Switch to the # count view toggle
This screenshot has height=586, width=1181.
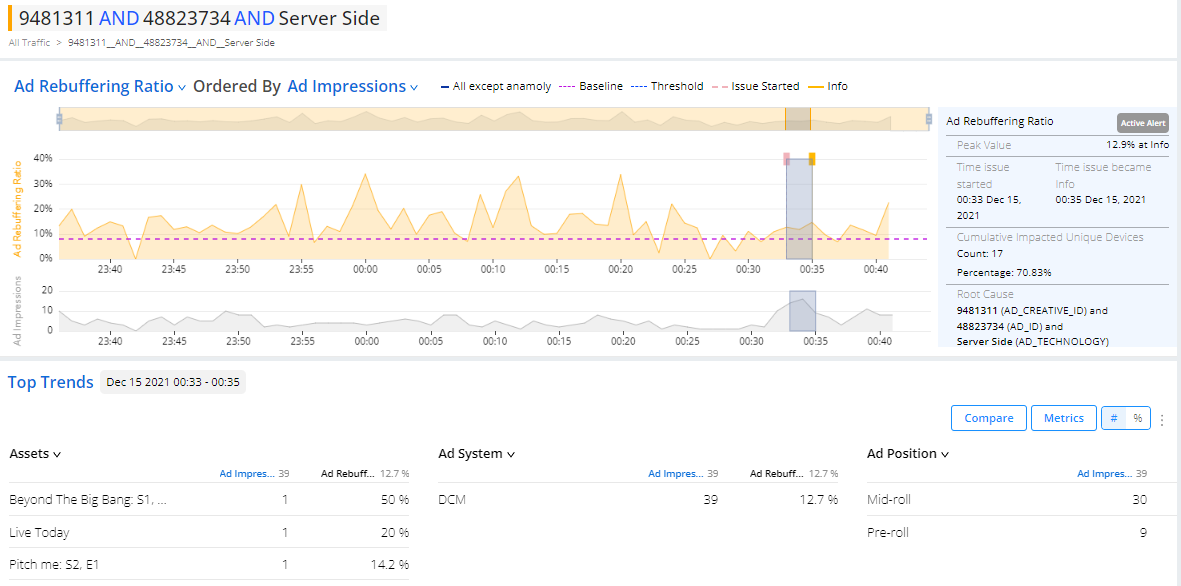point(1113,418)
